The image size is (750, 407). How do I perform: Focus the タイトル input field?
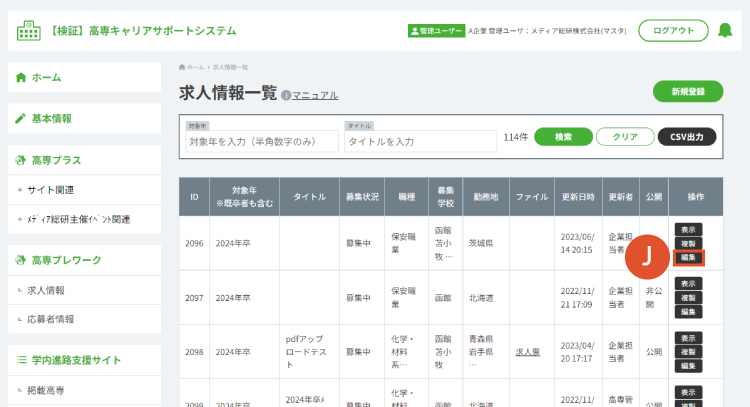(420, 142)
